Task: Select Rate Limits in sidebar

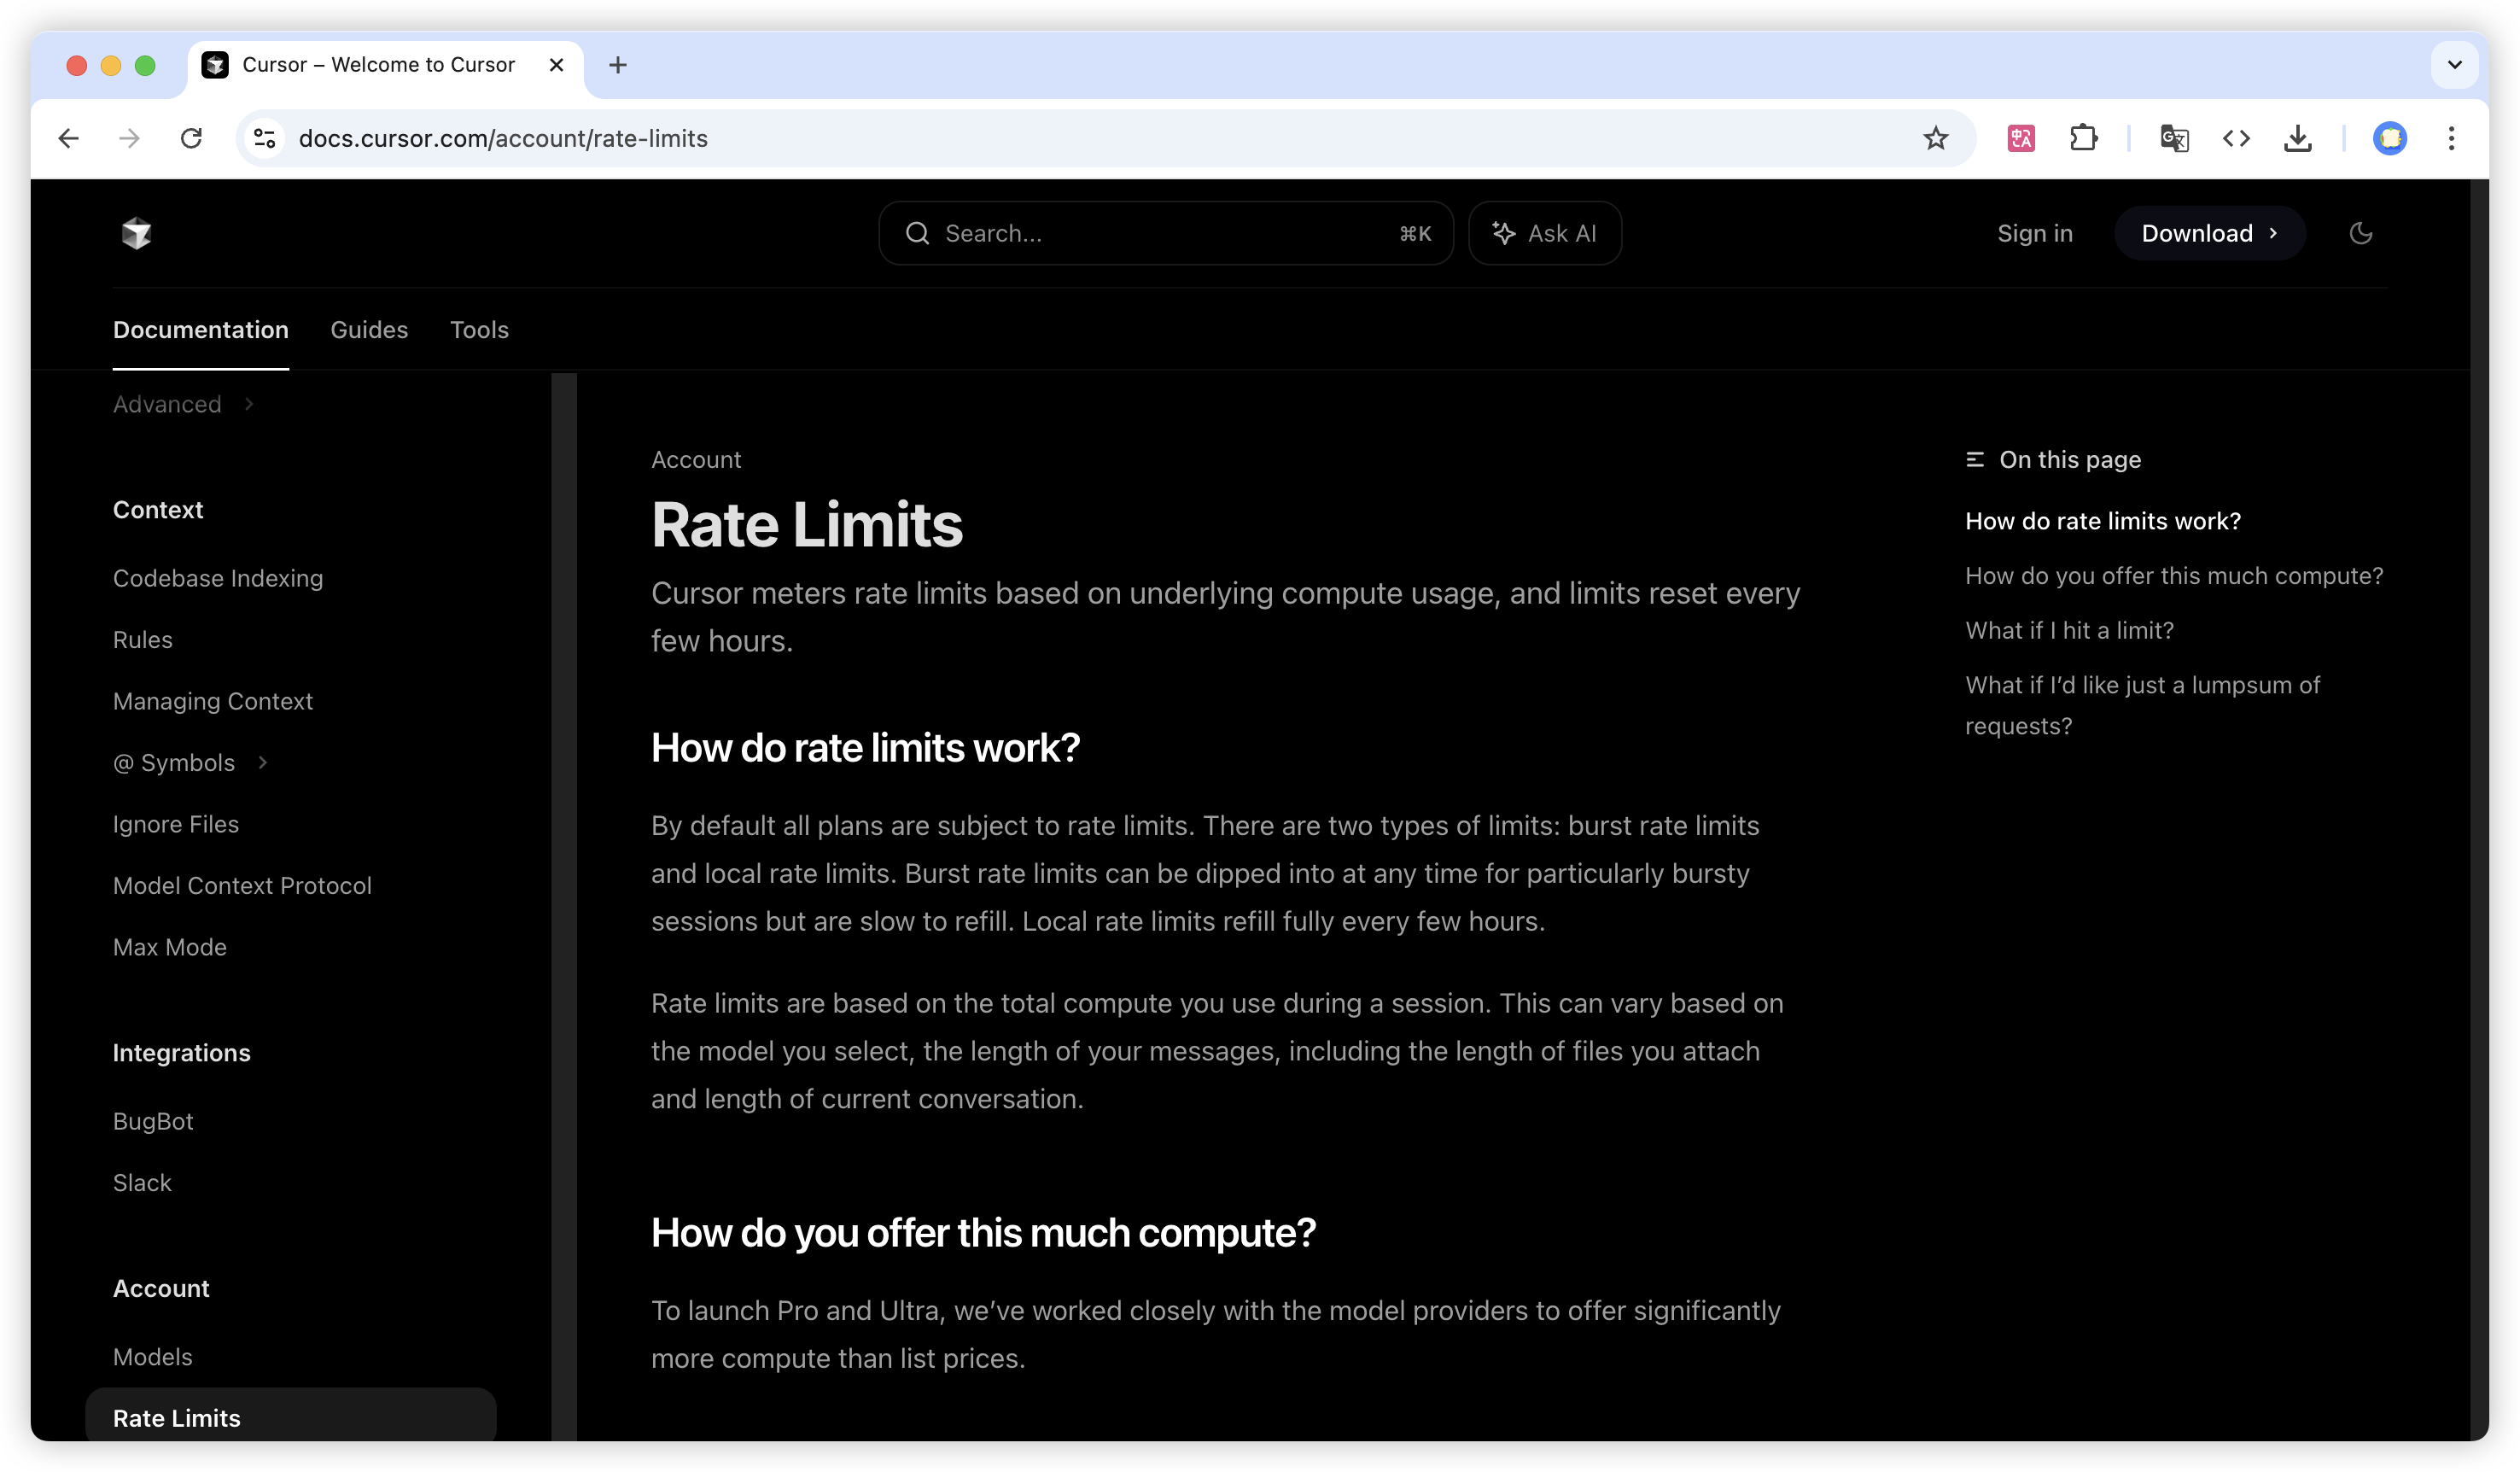Action: pos(291,1415)
